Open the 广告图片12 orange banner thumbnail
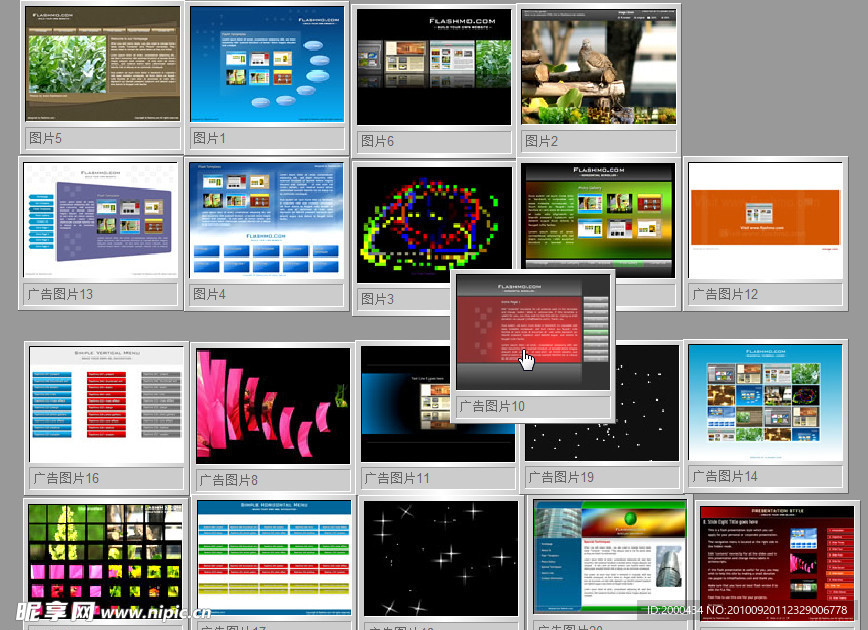 coord(765,220)
